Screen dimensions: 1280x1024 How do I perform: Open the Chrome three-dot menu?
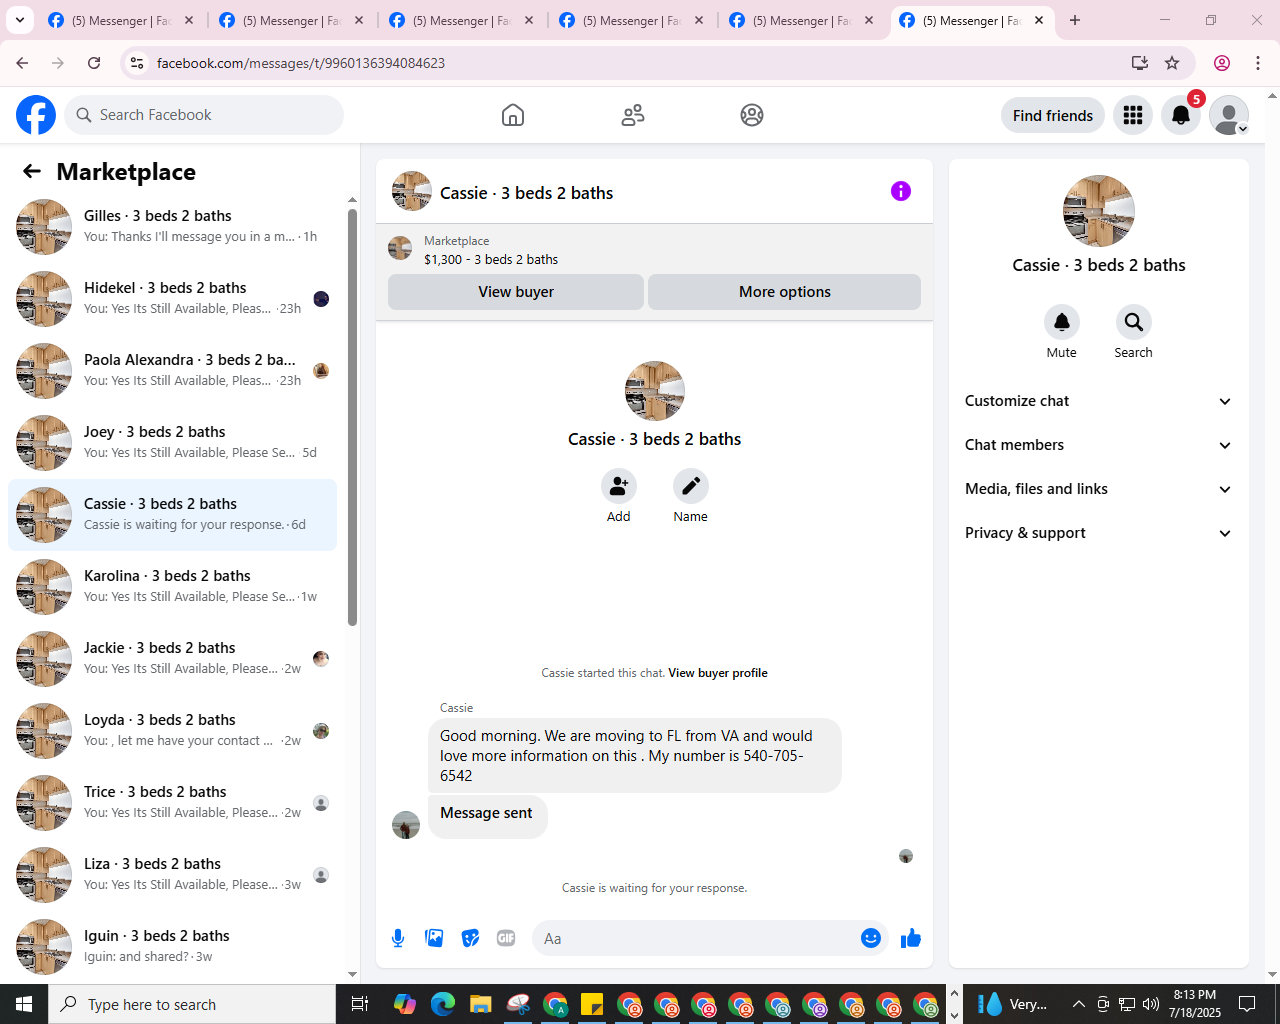(1258, 63)
